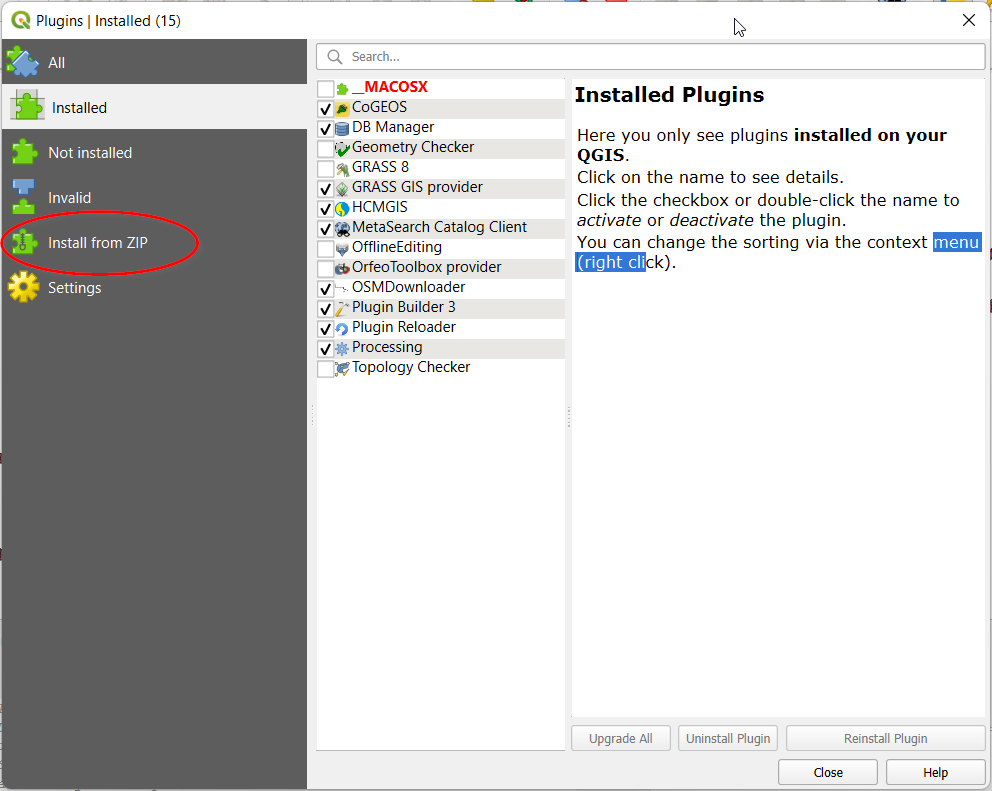Click the Close button
Viewport: 992px width, 791px height.
[828, 773]
